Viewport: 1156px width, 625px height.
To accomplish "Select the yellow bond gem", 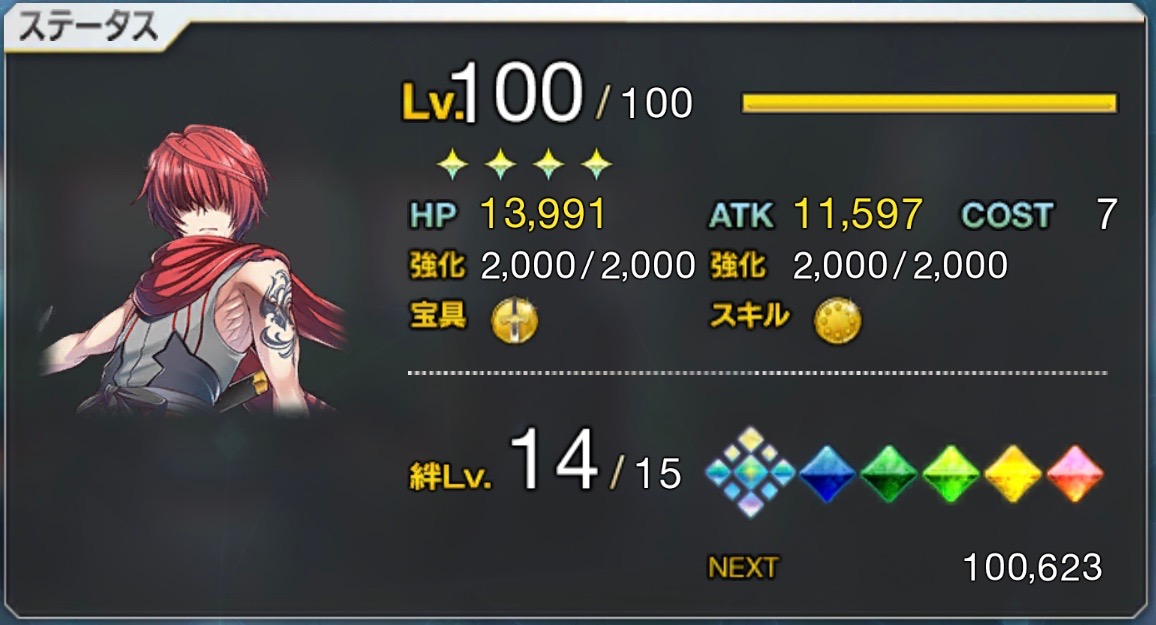I will click(x=1013, y=474).
